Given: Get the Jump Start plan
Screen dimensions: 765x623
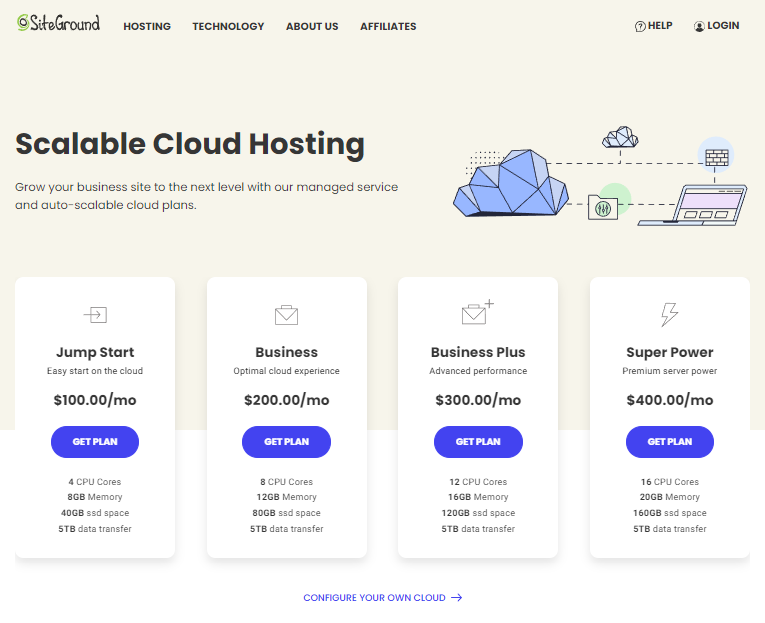Looking at the screenshot, I should click(95, 442).
